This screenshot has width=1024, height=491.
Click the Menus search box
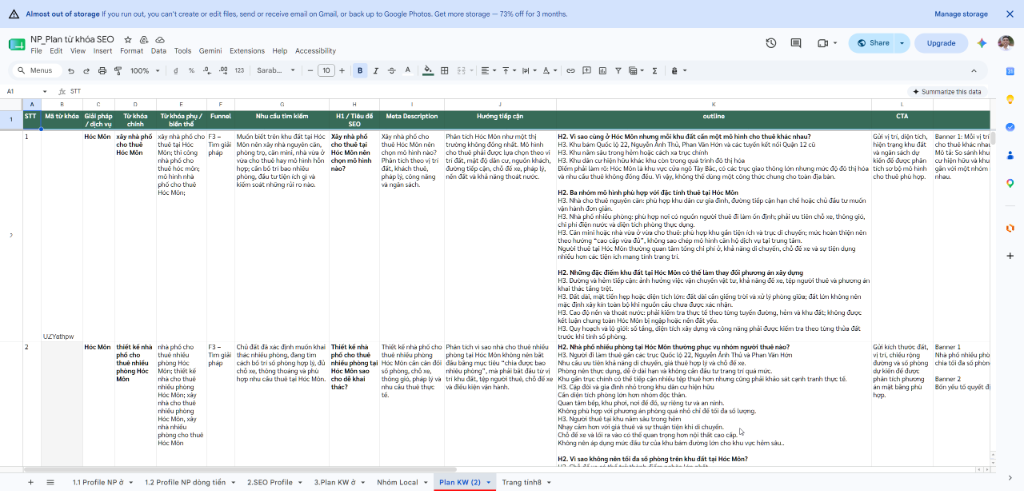[37, 71]
